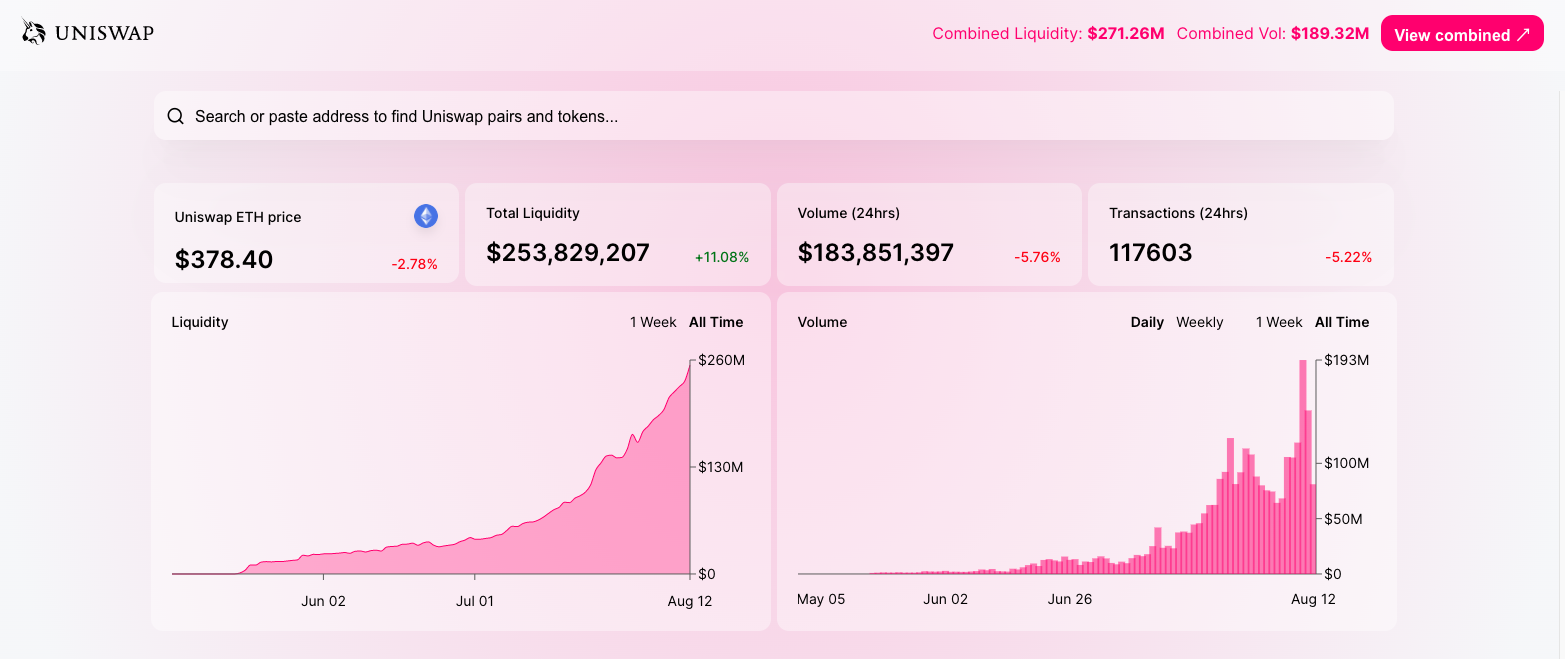Click the Volume (24hrs) card label
Screen dimensions: 1565x659
click(849, 213)
